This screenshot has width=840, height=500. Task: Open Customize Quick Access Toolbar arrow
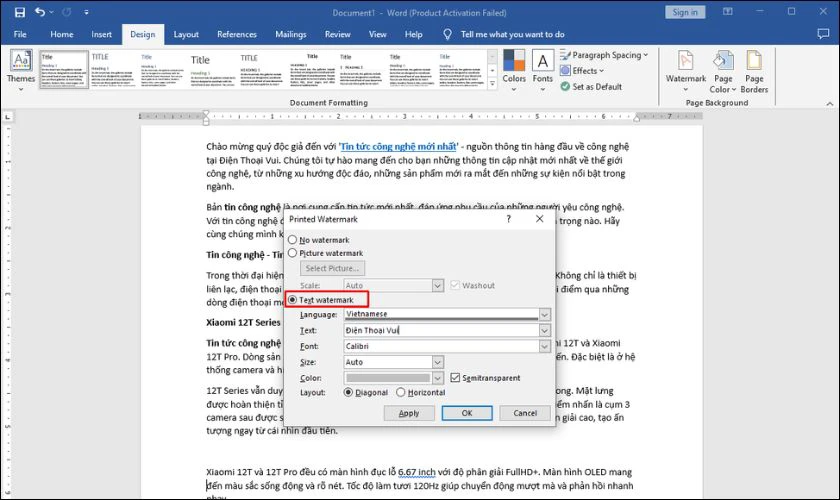[86, 12]
